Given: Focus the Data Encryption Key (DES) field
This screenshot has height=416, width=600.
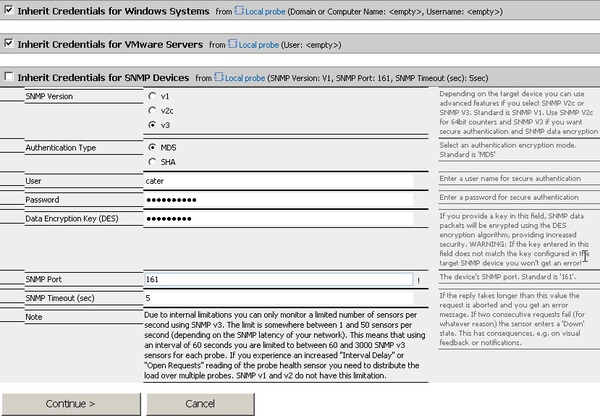Looking at the screenshot, I should tap(279, 219).
